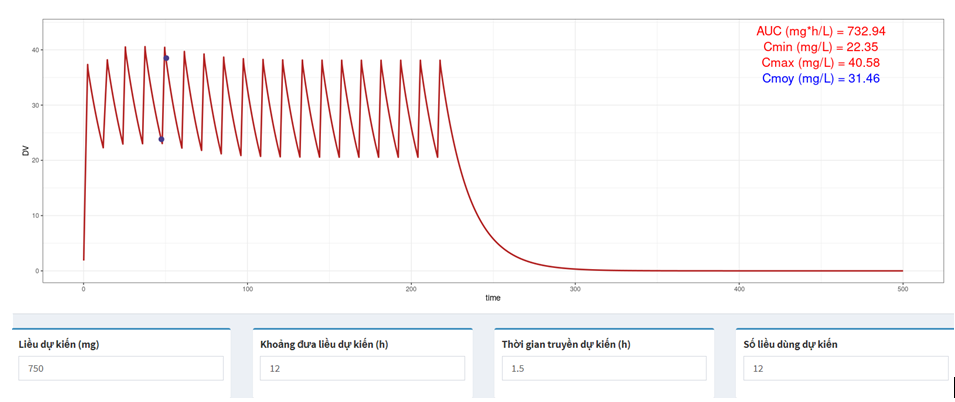Click the "time" x-axis title

point(493,298)
